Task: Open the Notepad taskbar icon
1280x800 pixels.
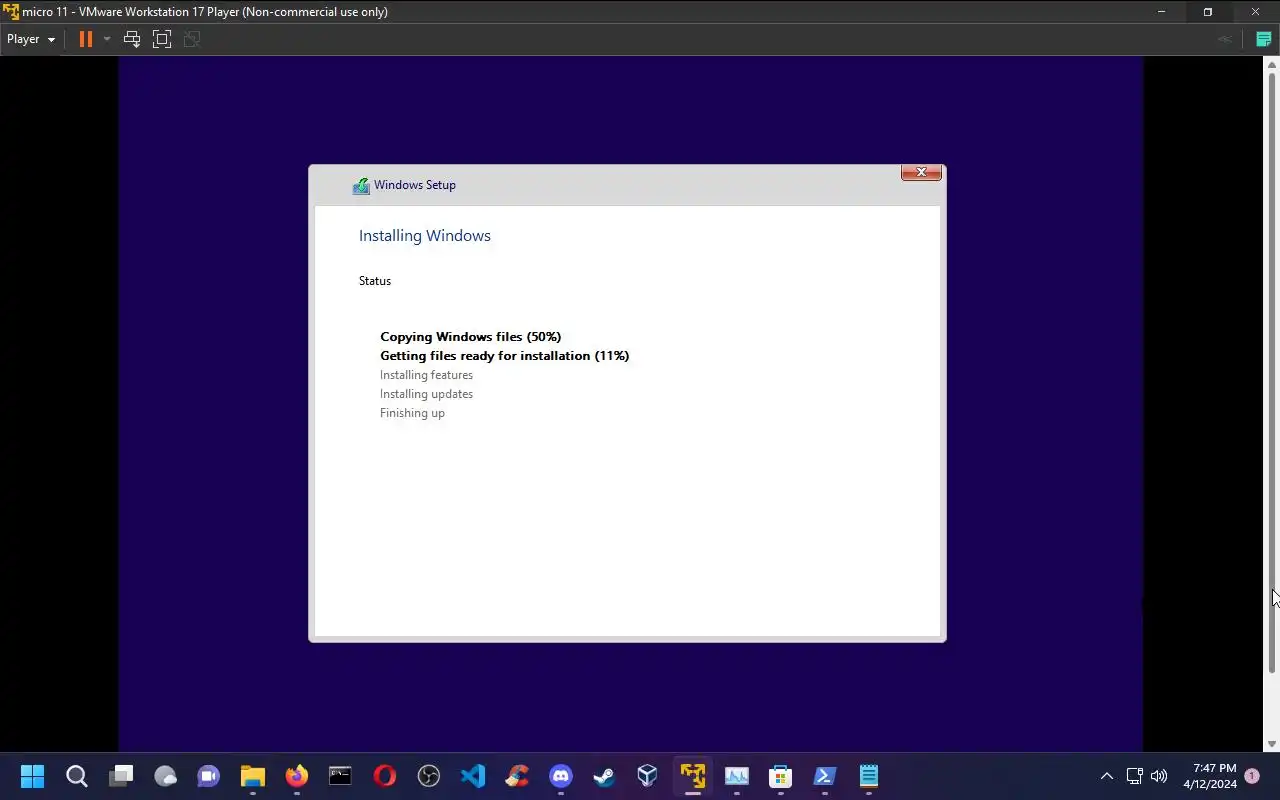Action: click(869, 776)
